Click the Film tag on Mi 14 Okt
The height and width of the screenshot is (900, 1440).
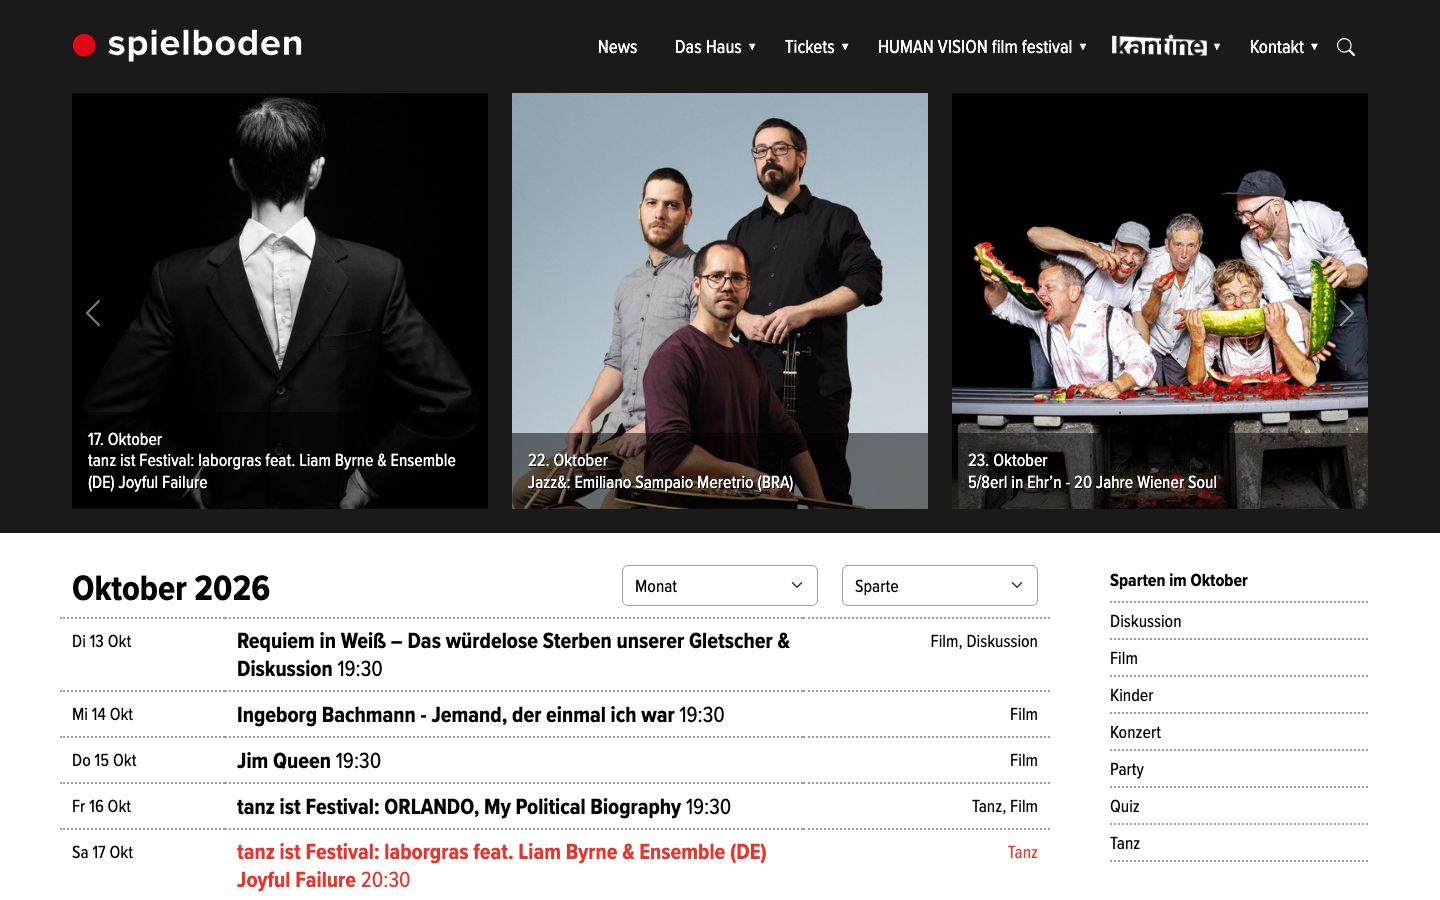[x=1023, y=714]
